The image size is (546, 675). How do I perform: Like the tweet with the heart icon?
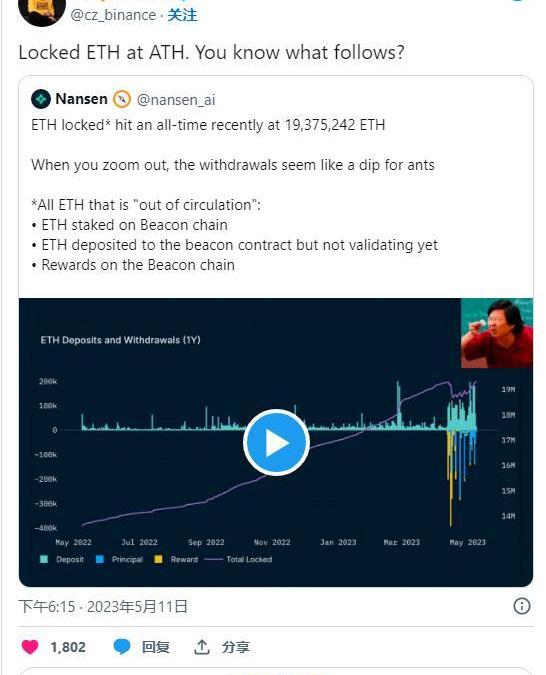pyautogui.click(x=30, y=647)
